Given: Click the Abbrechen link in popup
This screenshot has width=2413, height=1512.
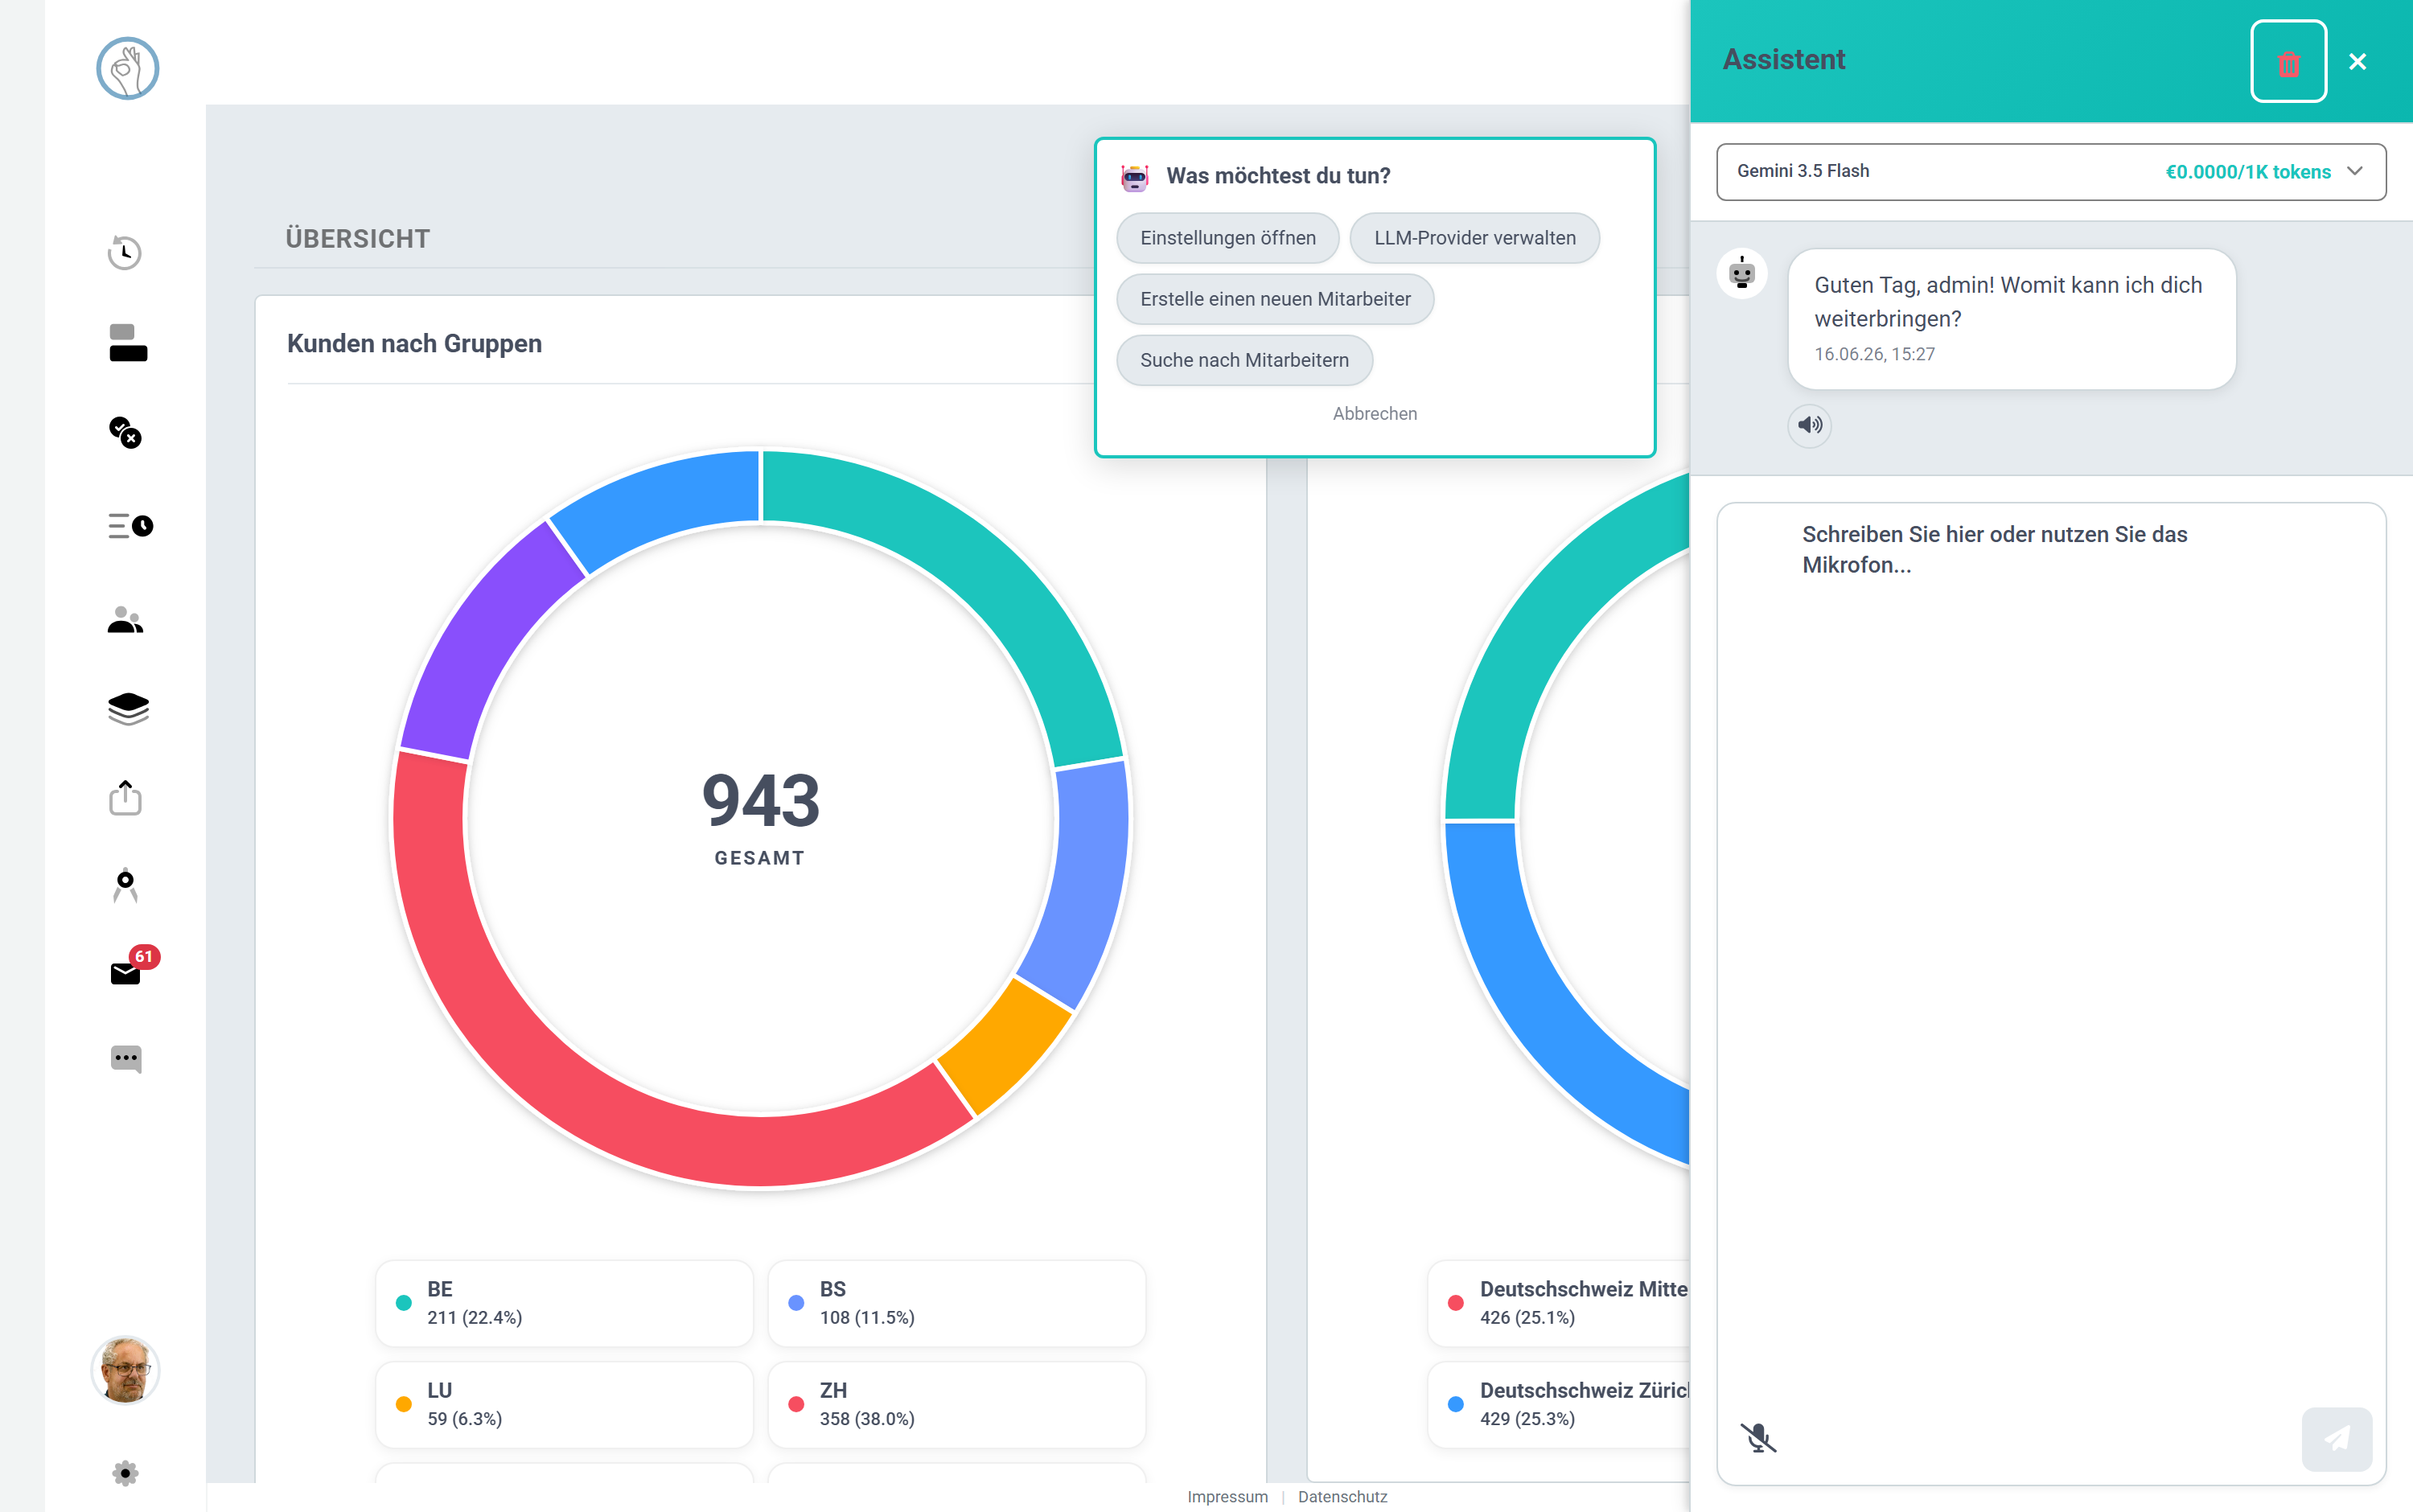Looking at the screenshot, I should point(1374,414).
